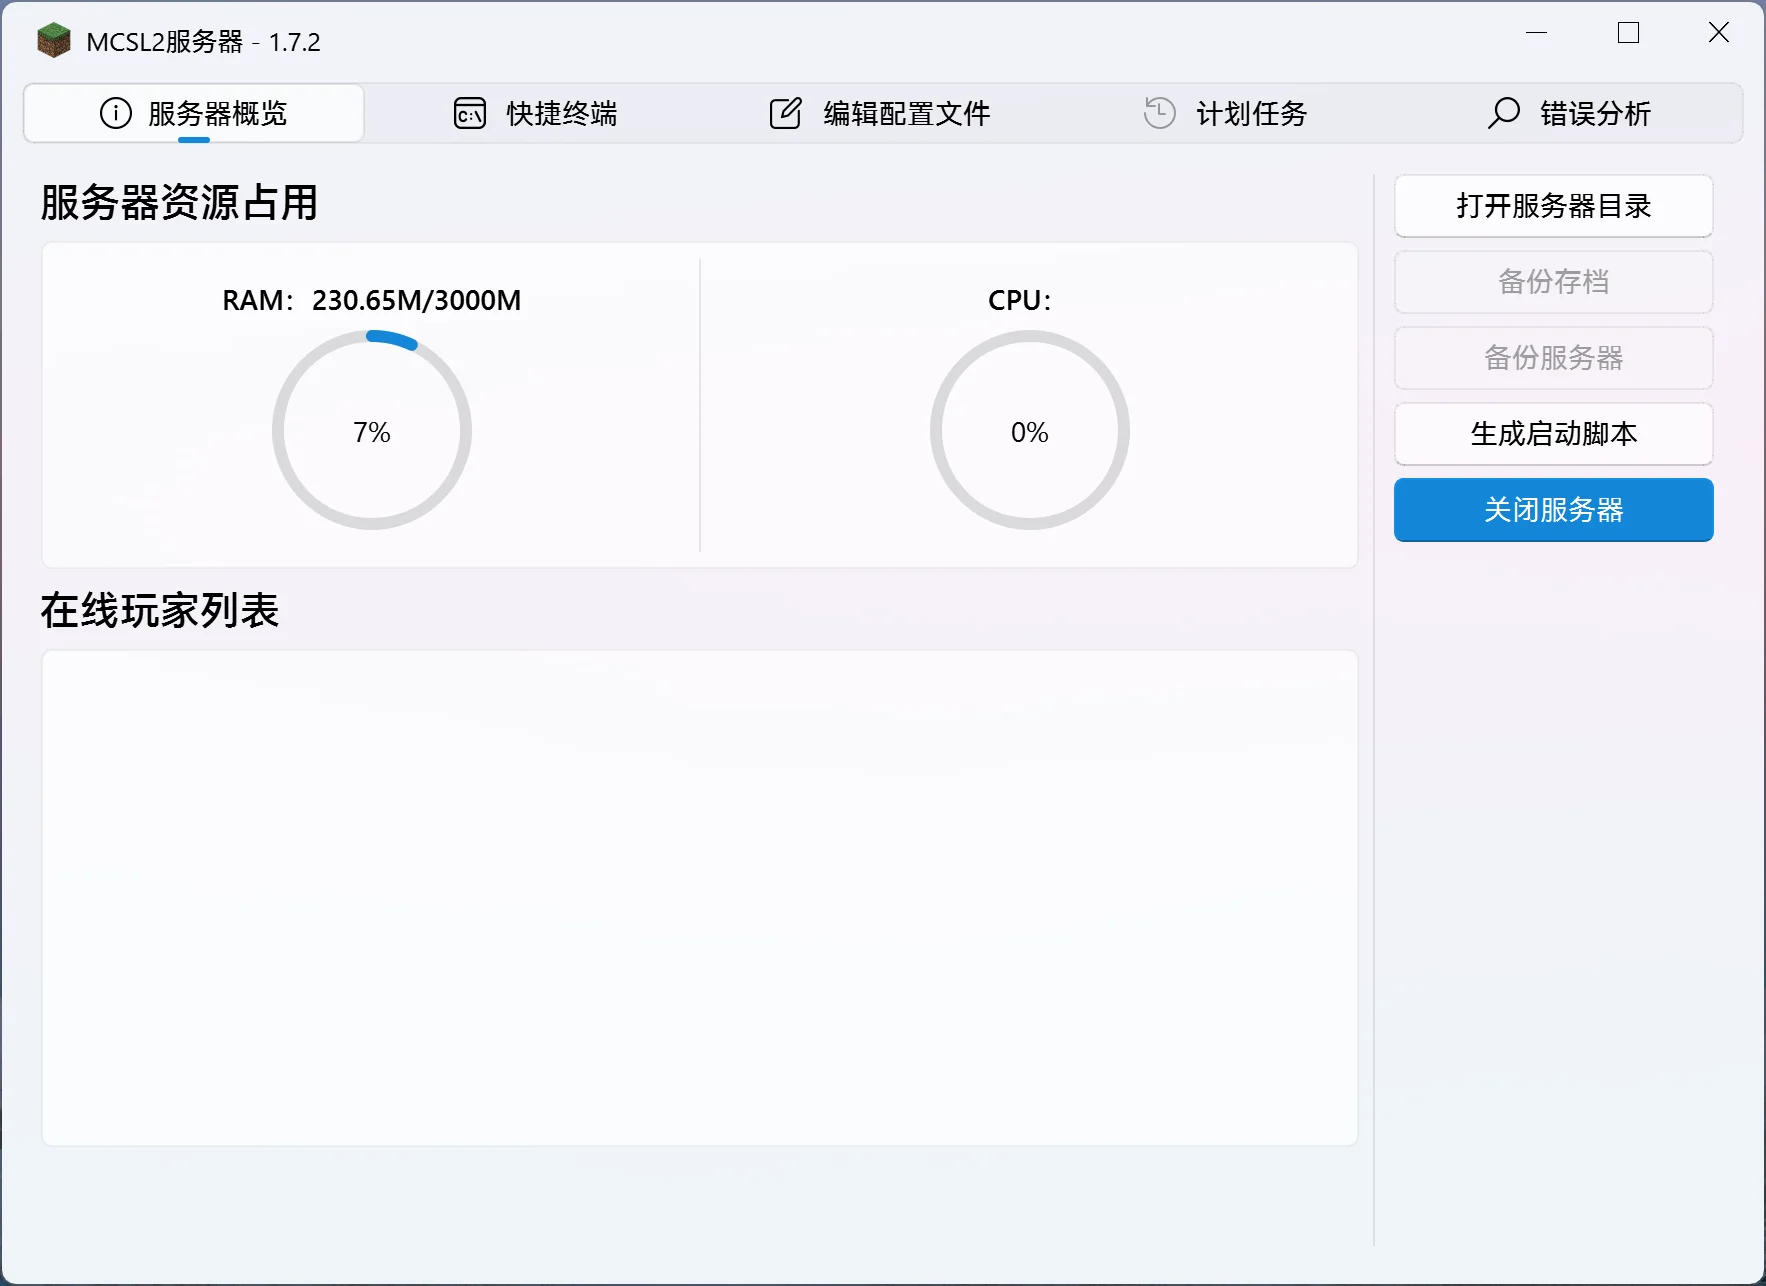Click inside the 在线玩家列表 panel

pyautogui.click(x=699, y=895)
